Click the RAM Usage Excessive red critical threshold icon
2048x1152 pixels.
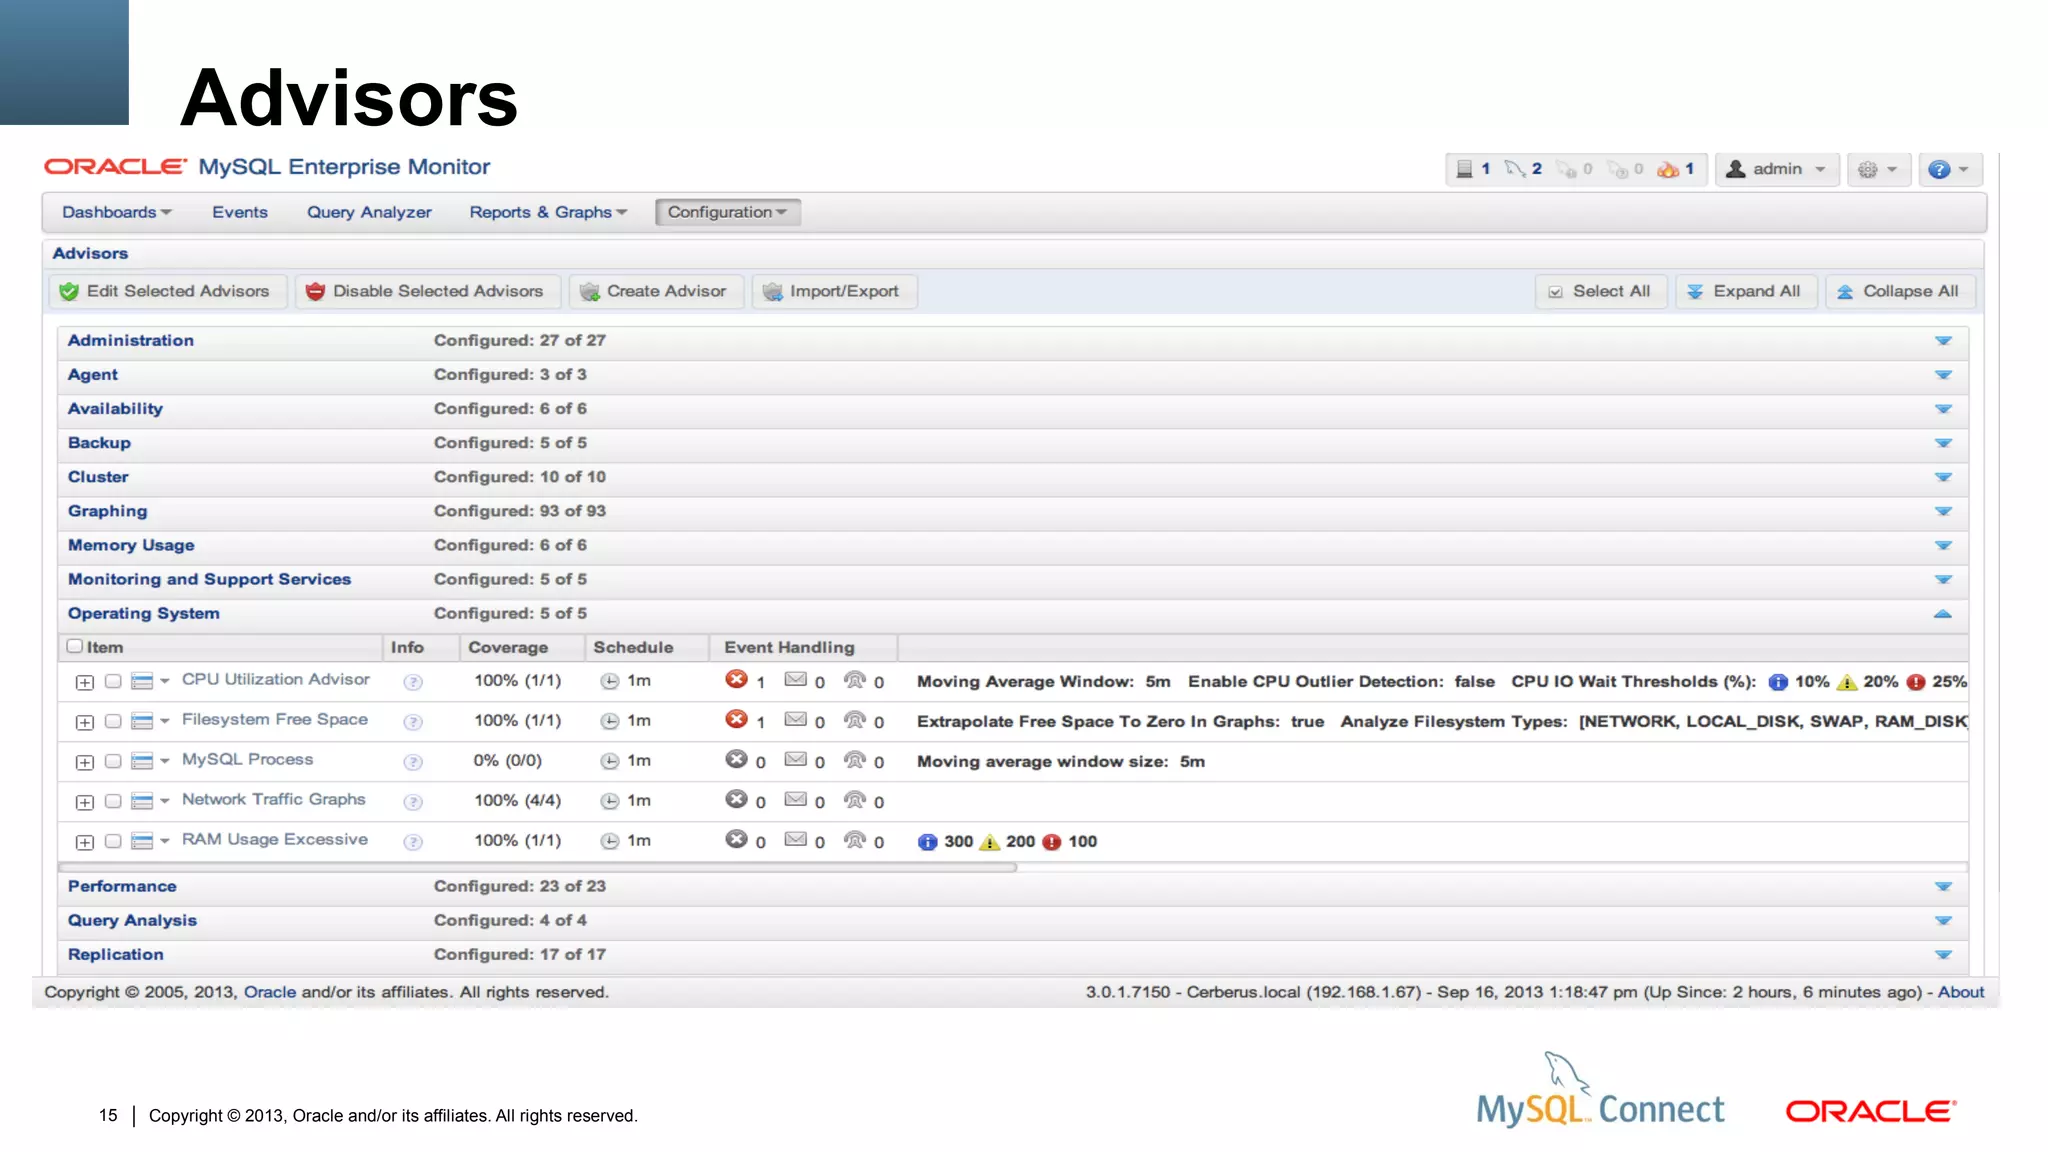coord(1052,842)
